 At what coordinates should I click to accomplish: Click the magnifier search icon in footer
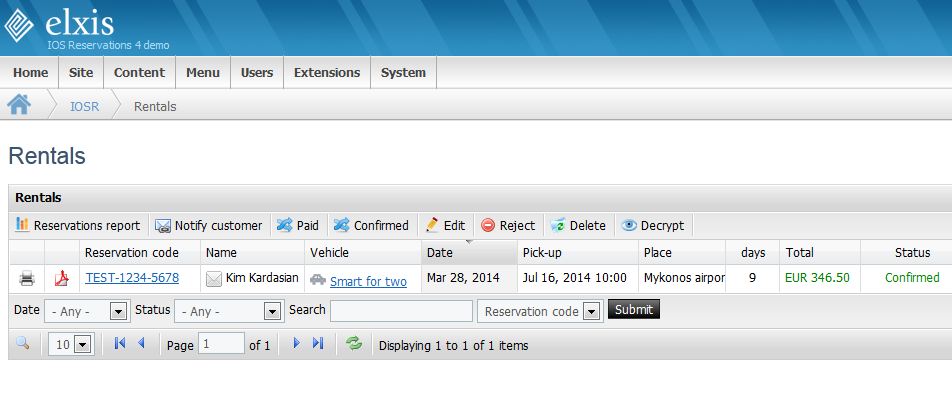coord(22,343)
